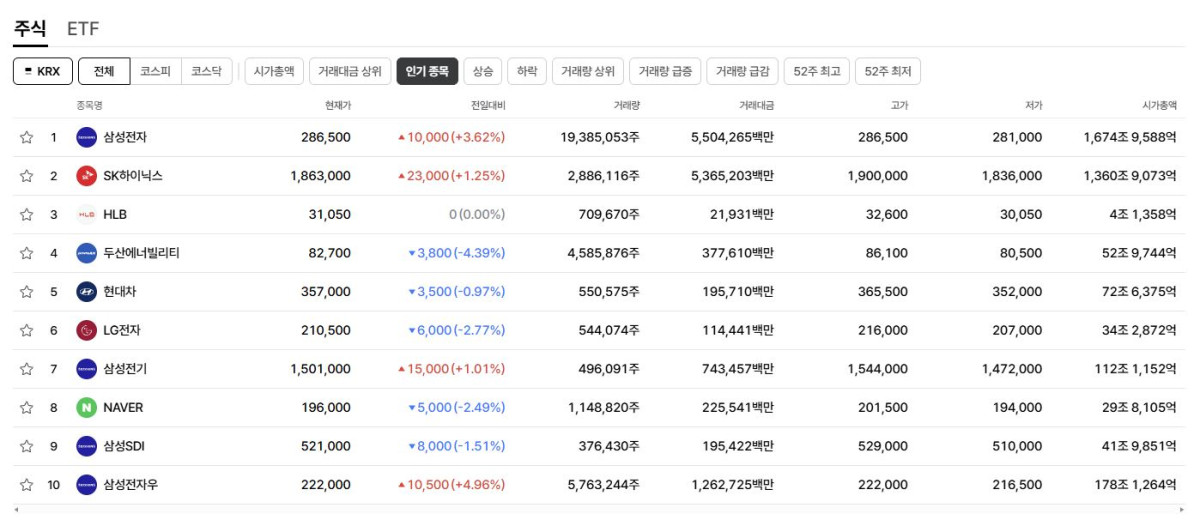The height and width of the screenshot is (526, 1200).
Task: Click the 두산에너빌리티 logo icon
Action: click(86, 253)
